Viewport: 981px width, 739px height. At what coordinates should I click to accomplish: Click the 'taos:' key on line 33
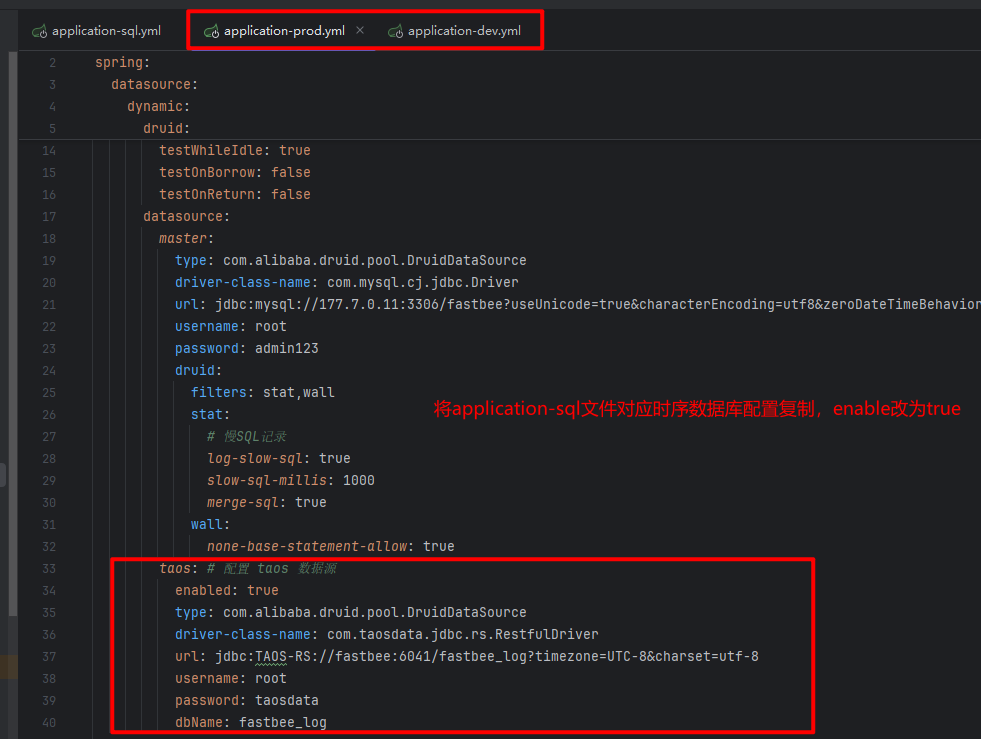click(x=178, y=568)
